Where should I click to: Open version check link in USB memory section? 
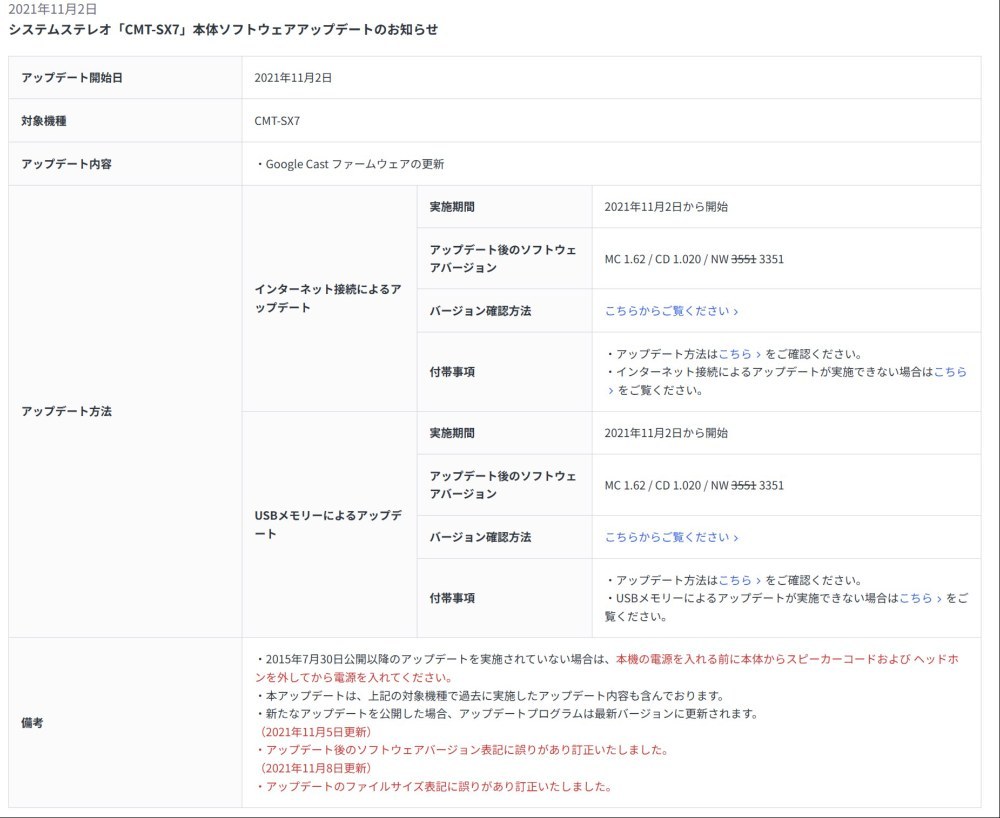click(x=671, y=537)
